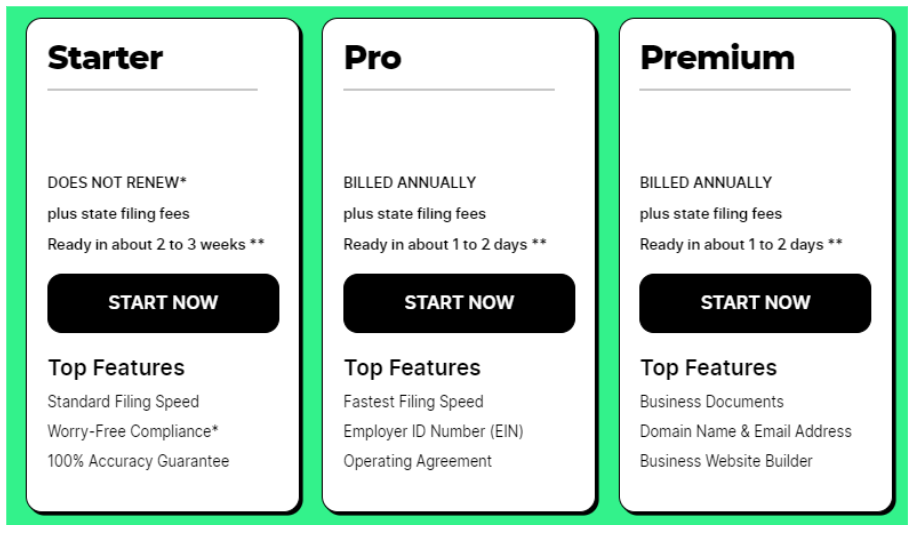918x534 pixels.
Task: Select the Starter plan heading
Action: pos(105,58)
